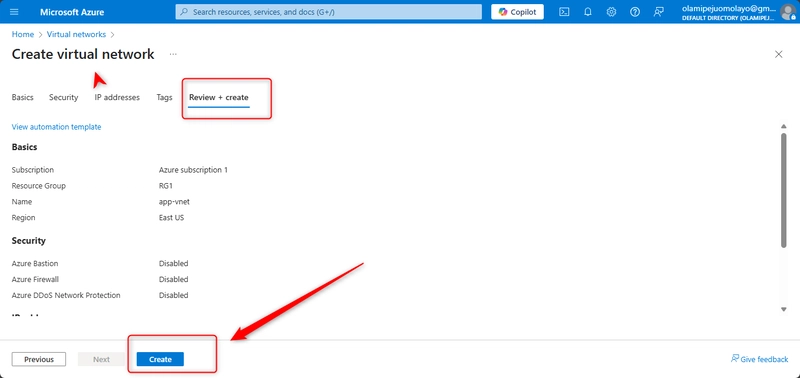Open the ellipsis menu beside the title

point(173,54)
